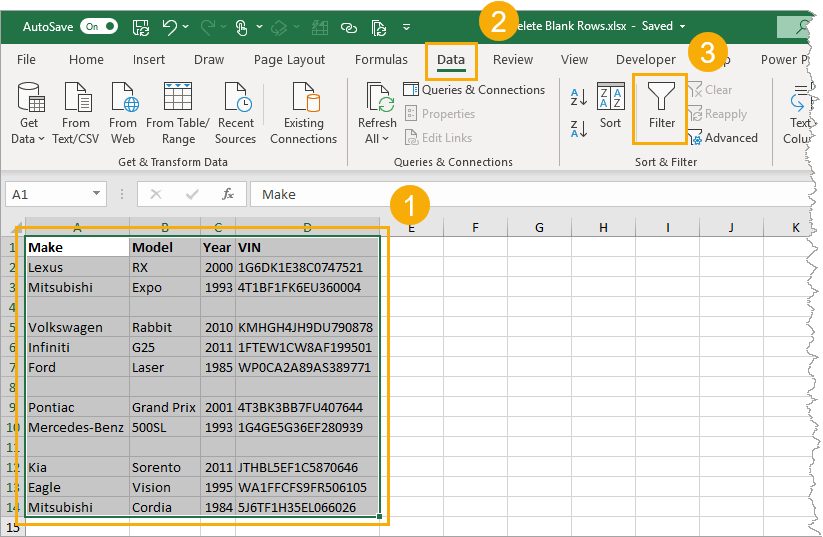Screen dimensions: 823x537
Task: Open the File tab
Action: point(26,59)
